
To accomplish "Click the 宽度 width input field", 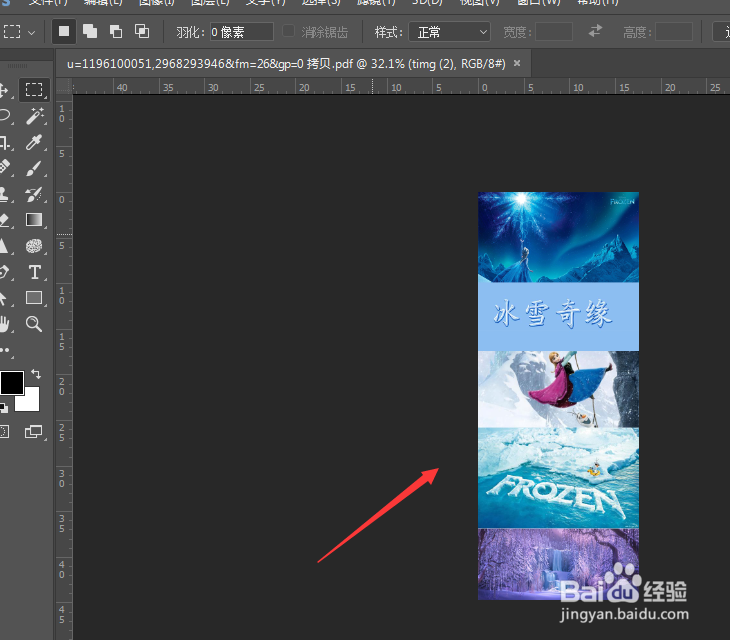I will [554, 32].
